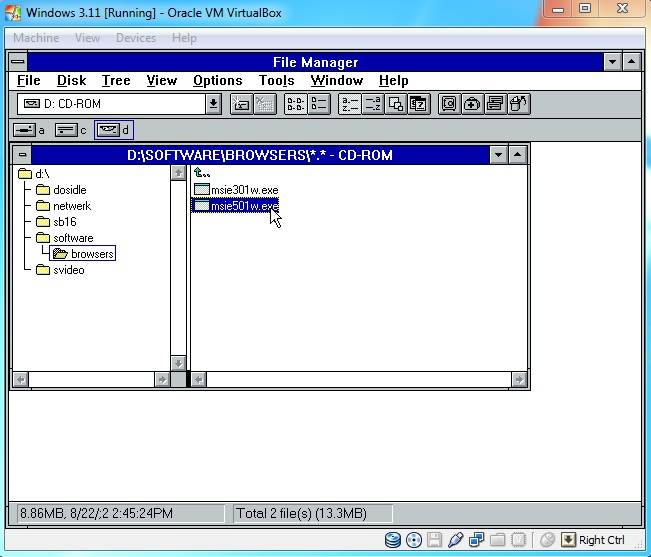Sort files by date toolbar icon
651x557 pixels.
point(419,104)
